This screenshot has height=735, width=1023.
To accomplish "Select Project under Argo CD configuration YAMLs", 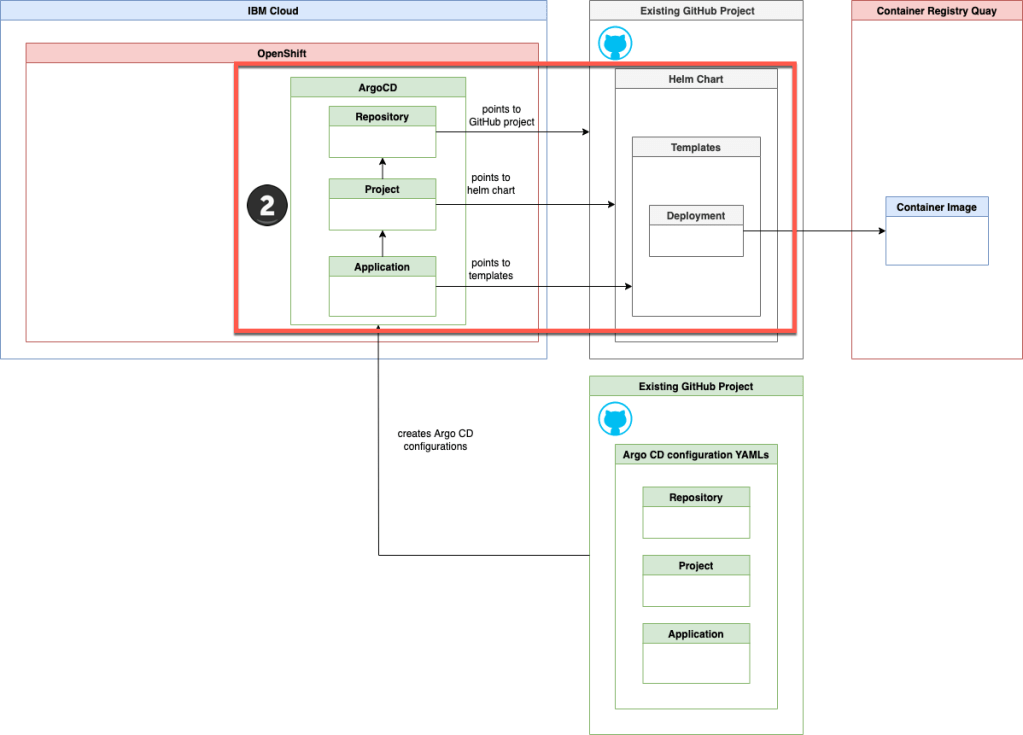I will (x=696, y=580).
